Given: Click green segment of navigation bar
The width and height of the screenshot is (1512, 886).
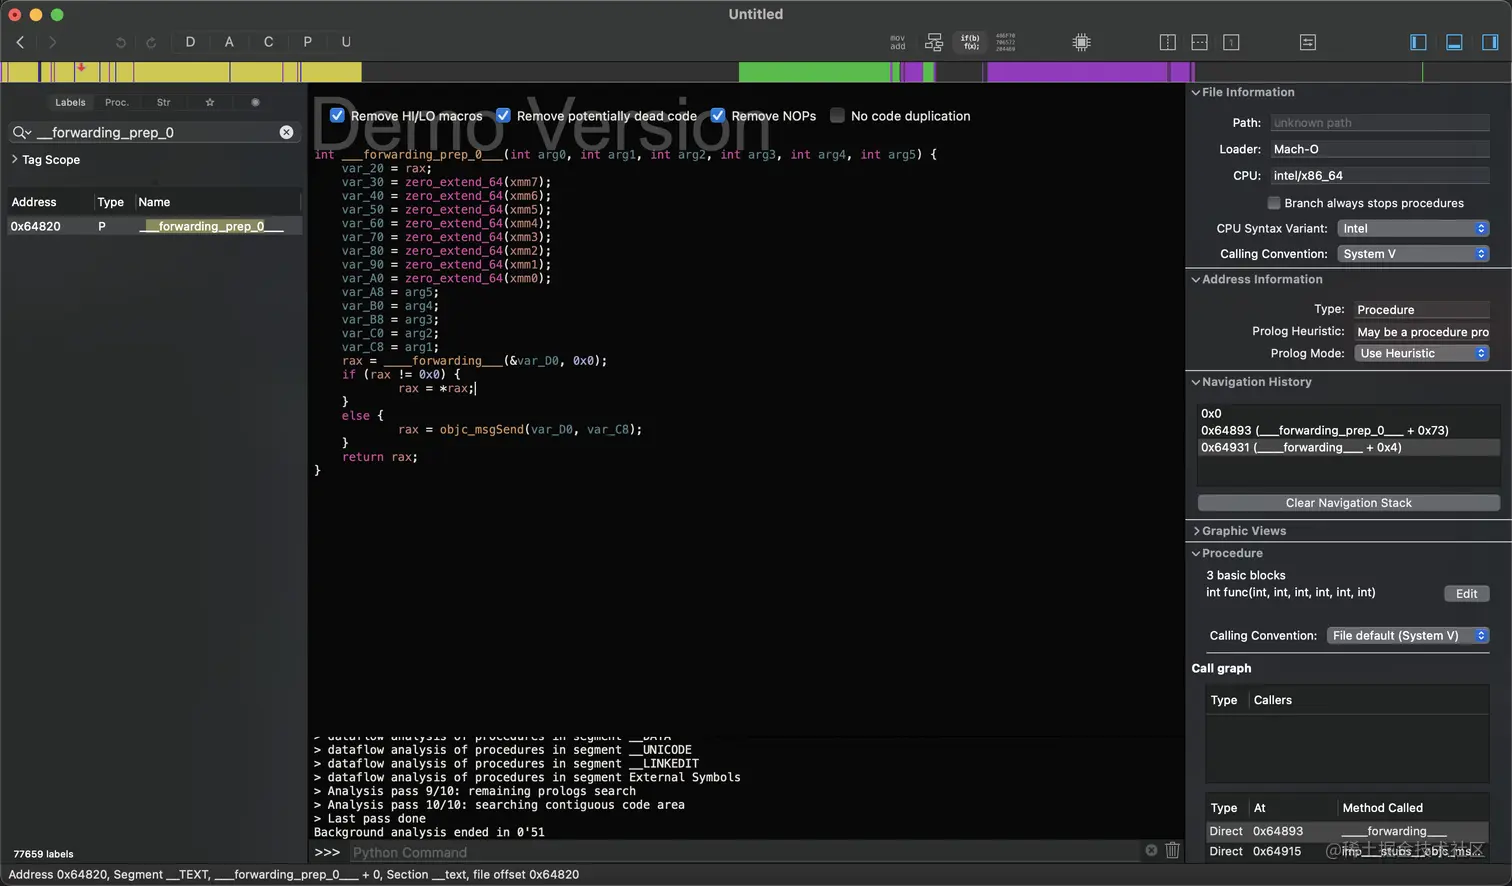Looking at the screenshot, I should point(814,72).
